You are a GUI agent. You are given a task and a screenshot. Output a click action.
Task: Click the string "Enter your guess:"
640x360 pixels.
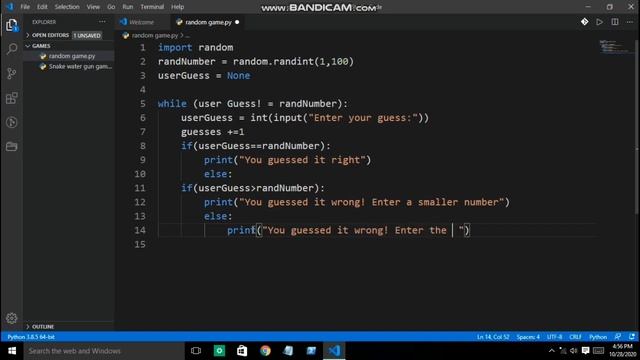point(363,118)
